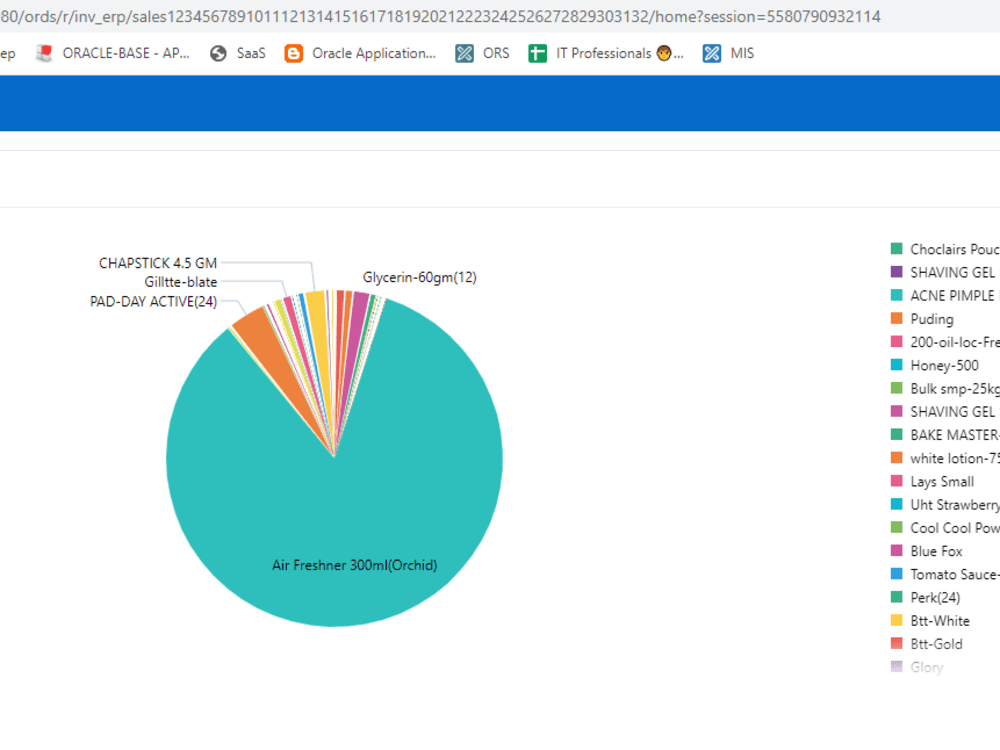Select Glory legend entry text
This screenshot has width=1000, height=750.
[927, 667]
